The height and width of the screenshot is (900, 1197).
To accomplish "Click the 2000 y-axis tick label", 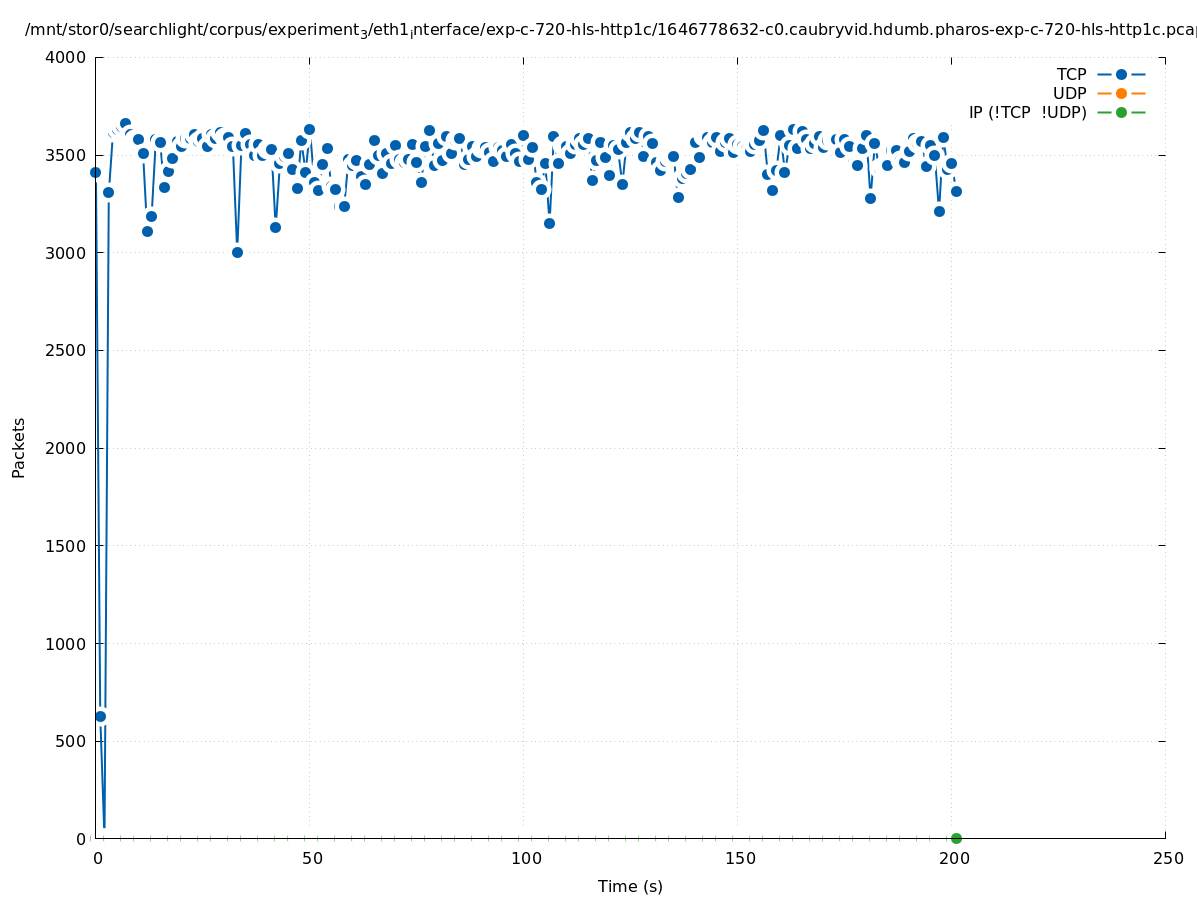I will pos(66,448).
